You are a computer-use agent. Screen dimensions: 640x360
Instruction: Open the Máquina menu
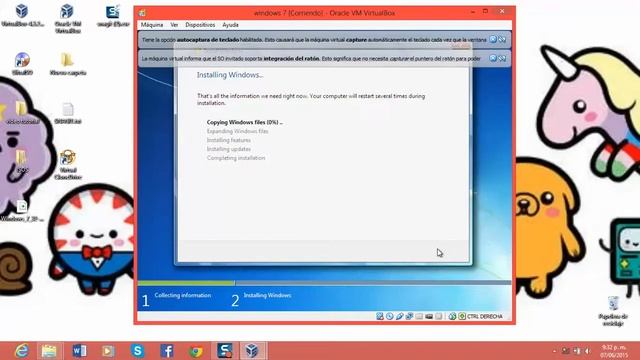(152, 25)
